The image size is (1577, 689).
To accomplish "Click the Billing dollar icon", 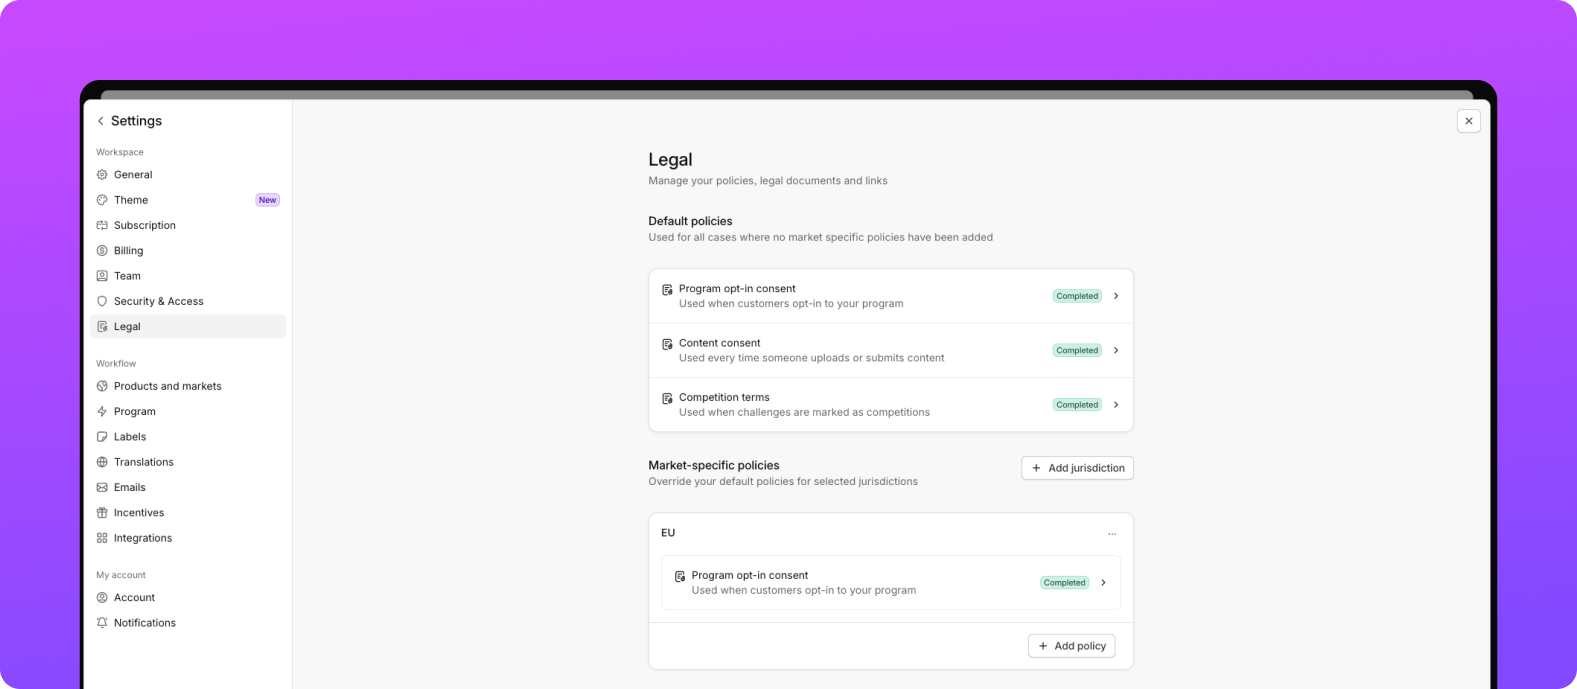I will click(x=102, y=251).
